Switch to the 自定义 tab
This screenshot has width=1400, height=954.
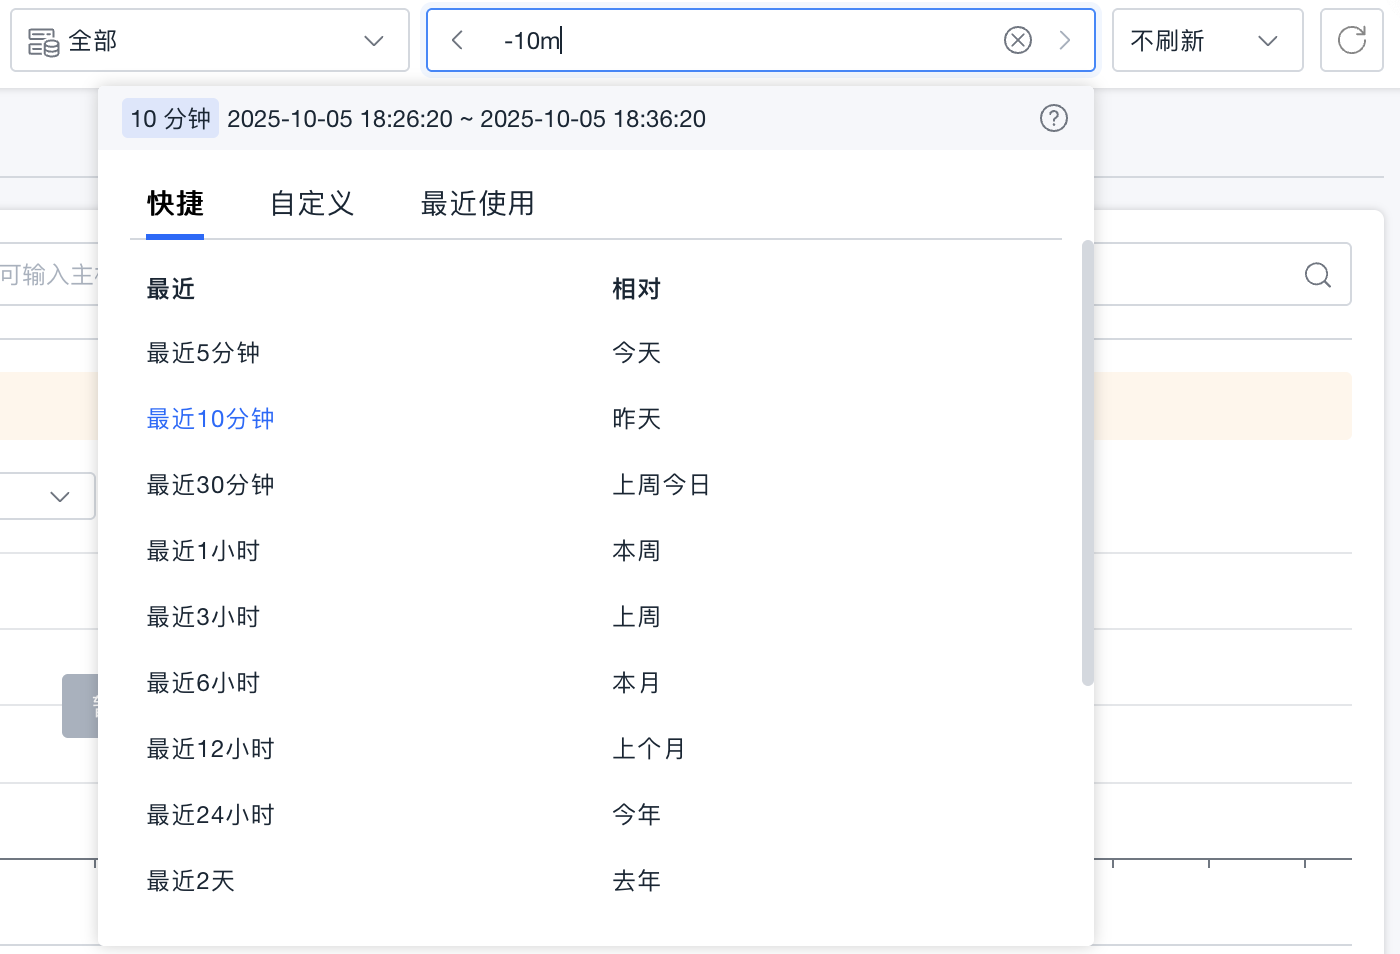(312, 204)
